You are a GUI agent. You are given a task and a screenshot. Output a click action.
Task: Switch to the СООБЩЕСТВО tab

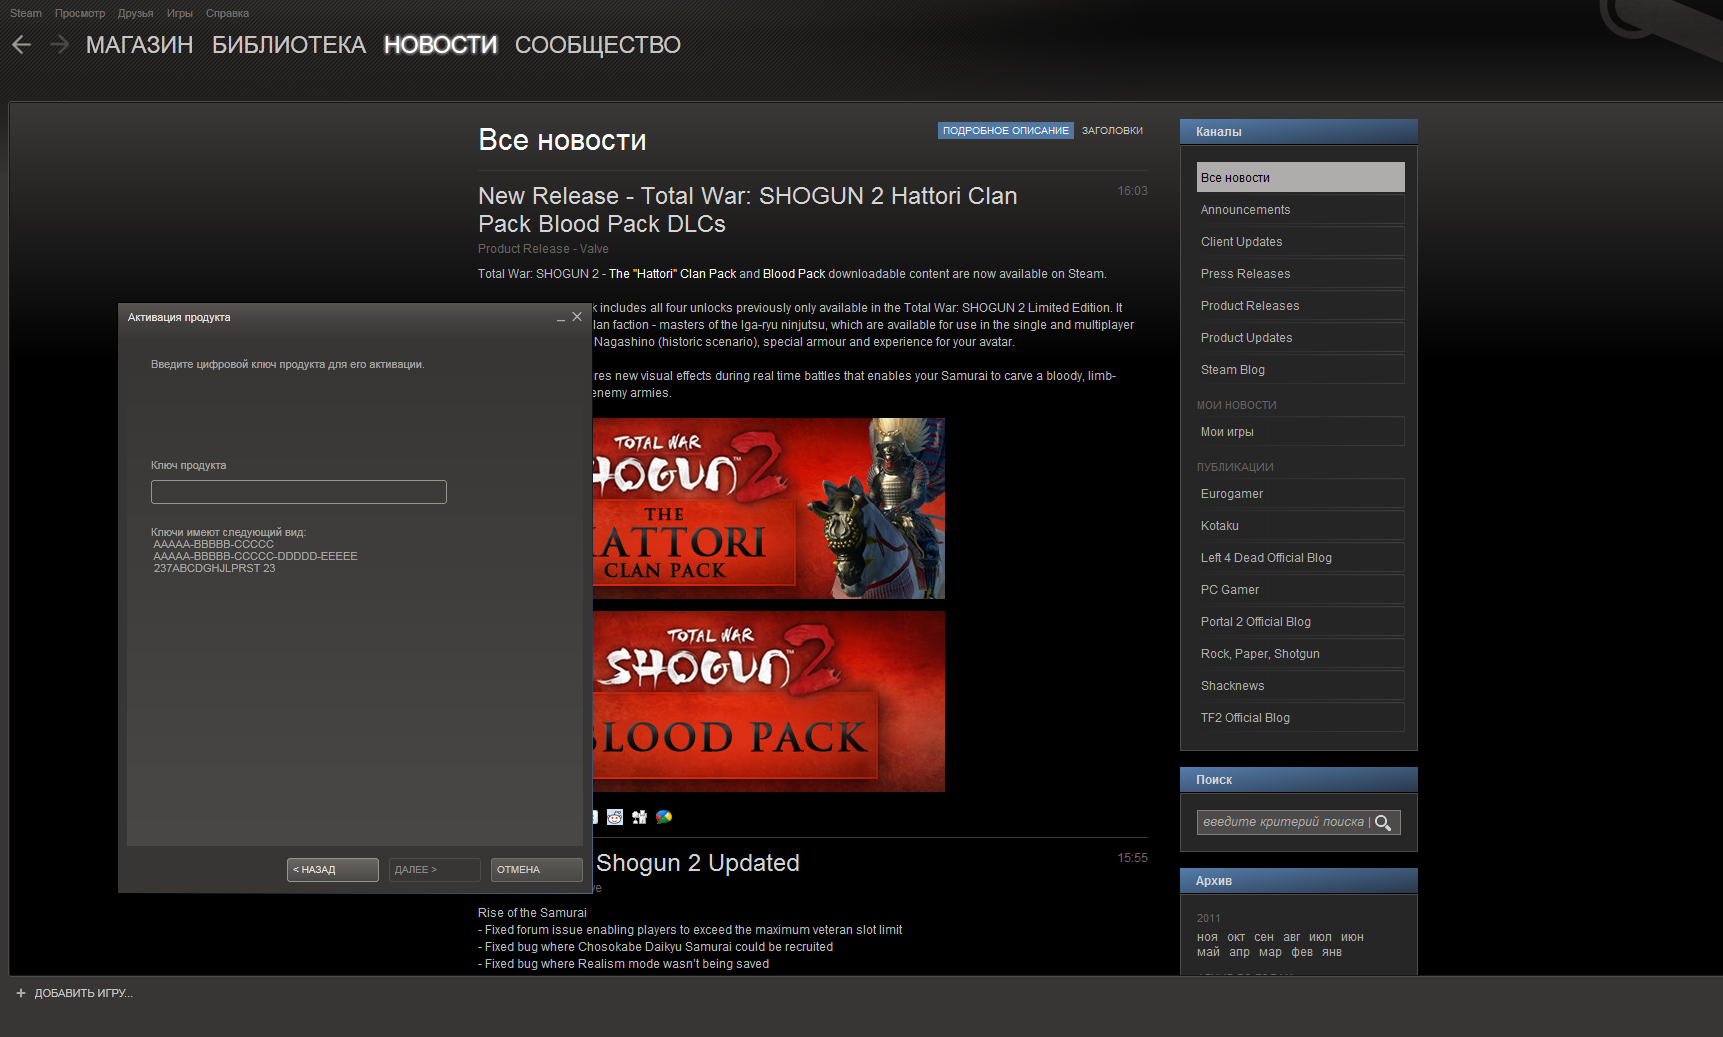[x=598, y=45]
